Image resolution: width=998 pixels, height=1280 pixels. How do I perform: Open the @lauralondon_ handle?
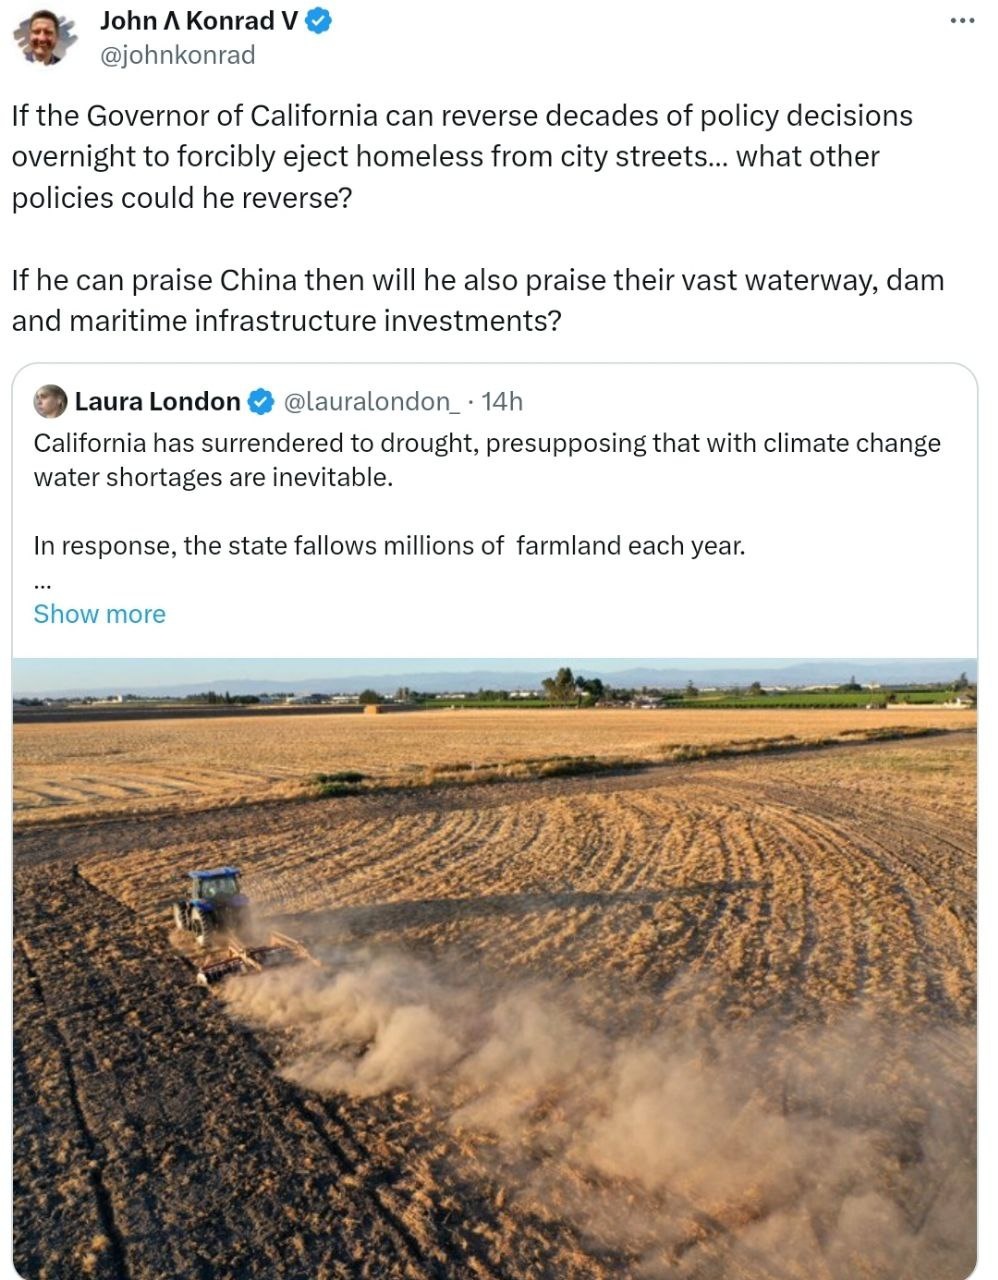click(371, 402)
